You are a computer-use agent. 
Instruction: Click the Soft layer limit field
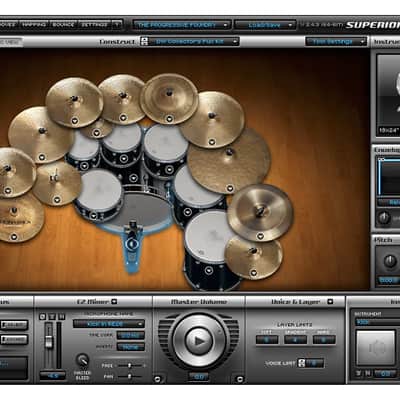(x=267, y=340)
